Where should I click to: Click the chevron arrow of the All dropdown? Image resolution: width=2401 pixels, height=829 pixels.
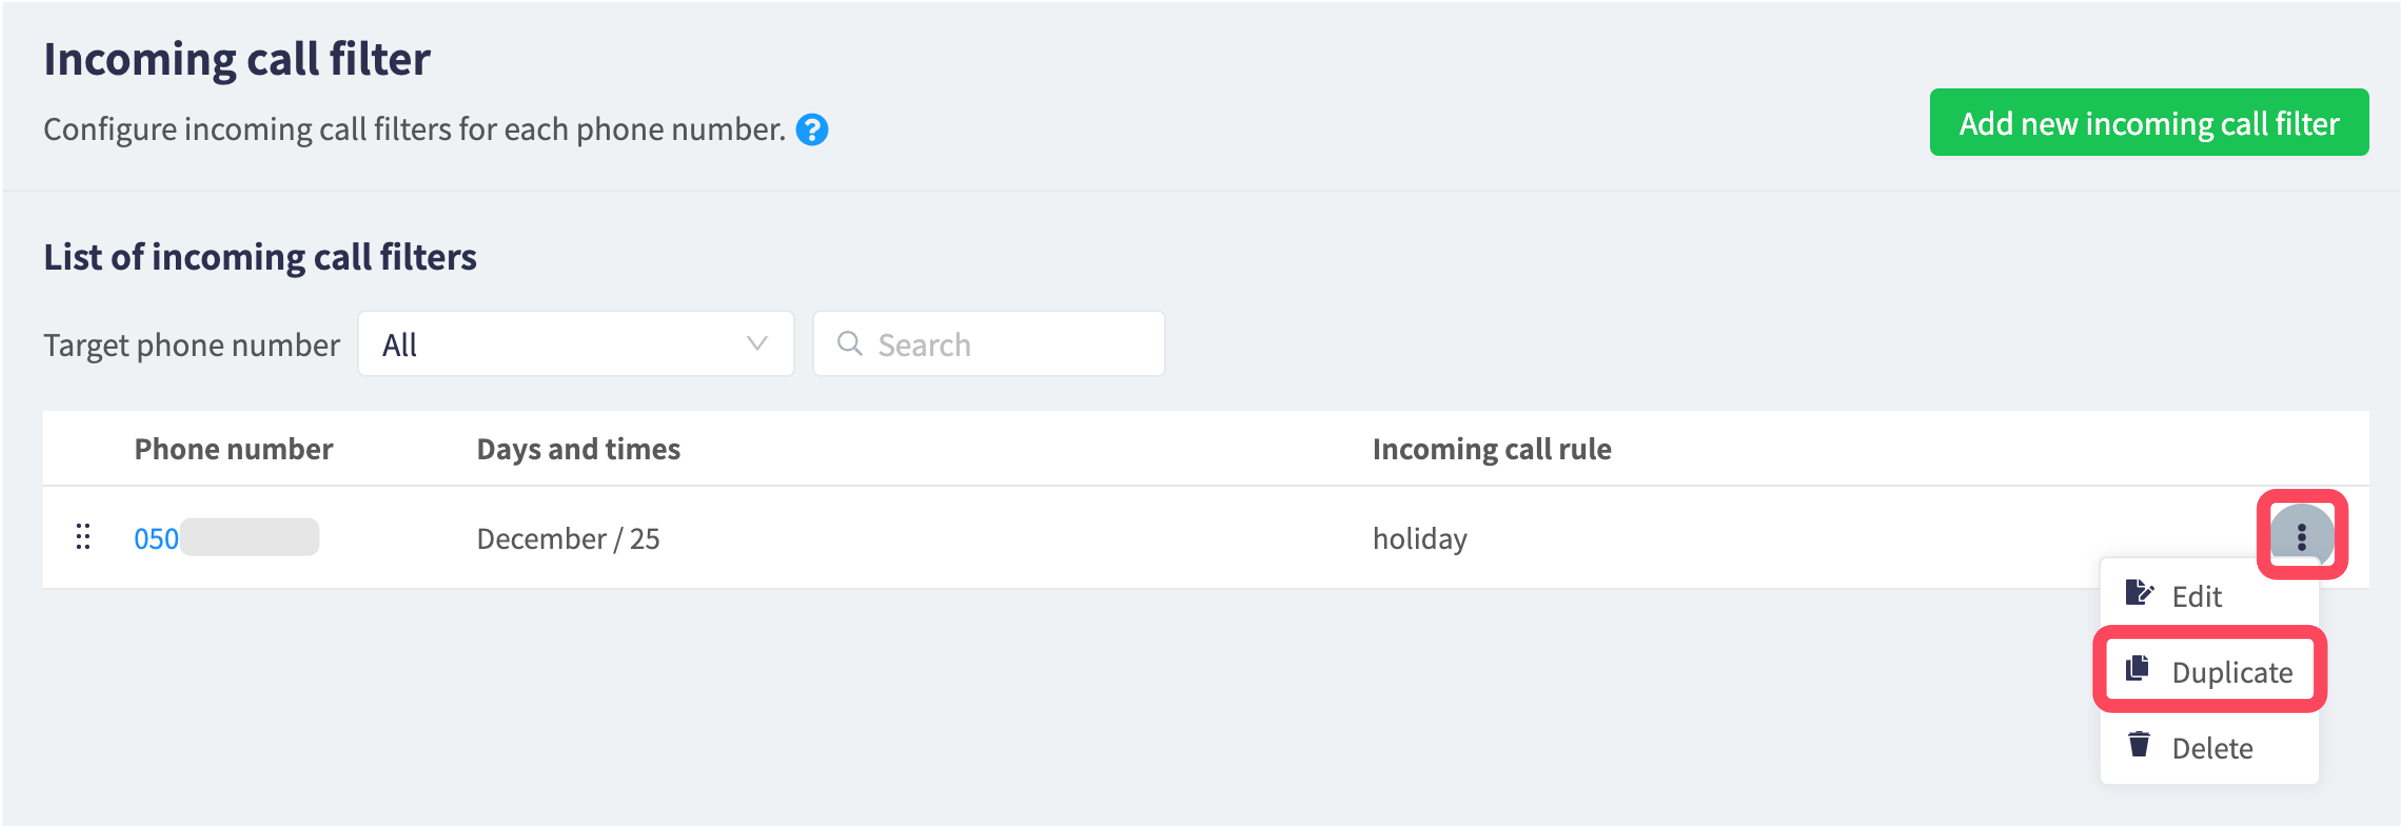757,344
